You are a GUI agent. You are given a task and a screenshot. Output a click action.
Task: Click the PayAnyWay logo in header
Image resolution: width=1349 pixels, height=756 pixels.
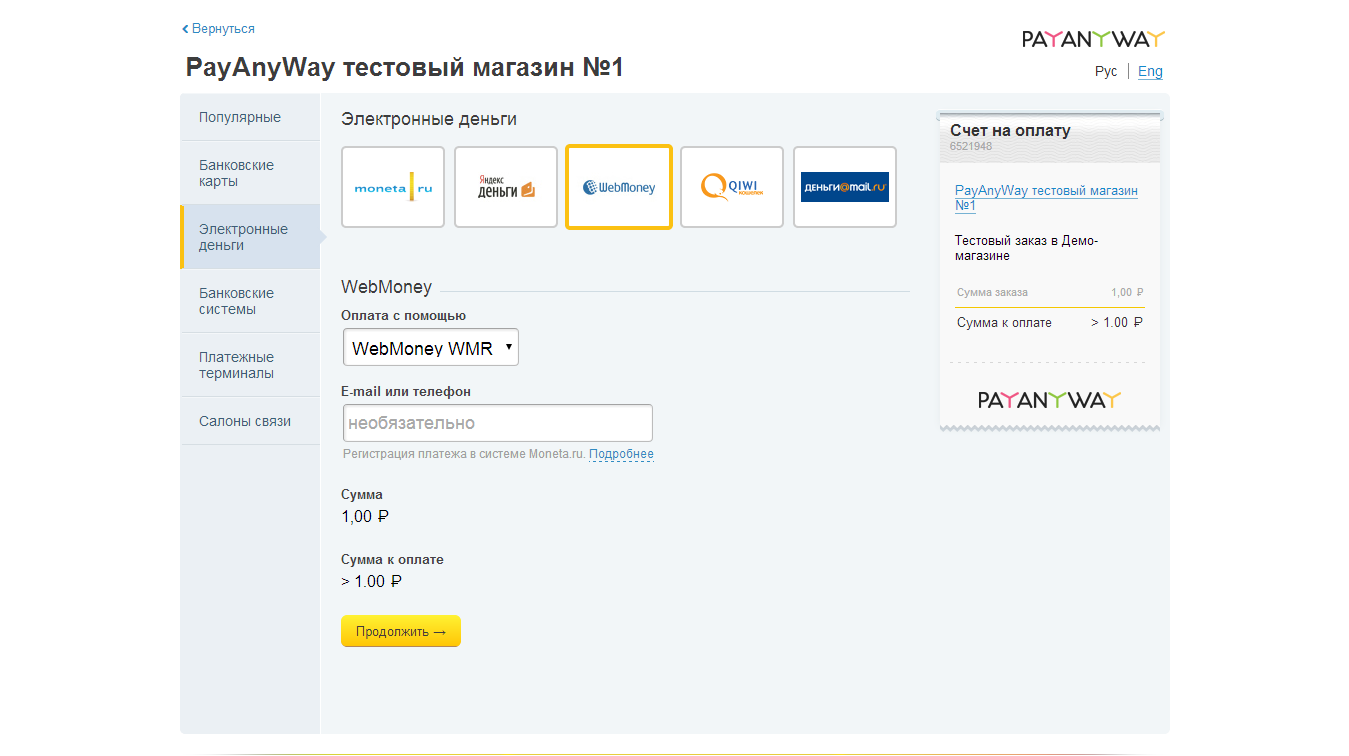click(1093, 39)
